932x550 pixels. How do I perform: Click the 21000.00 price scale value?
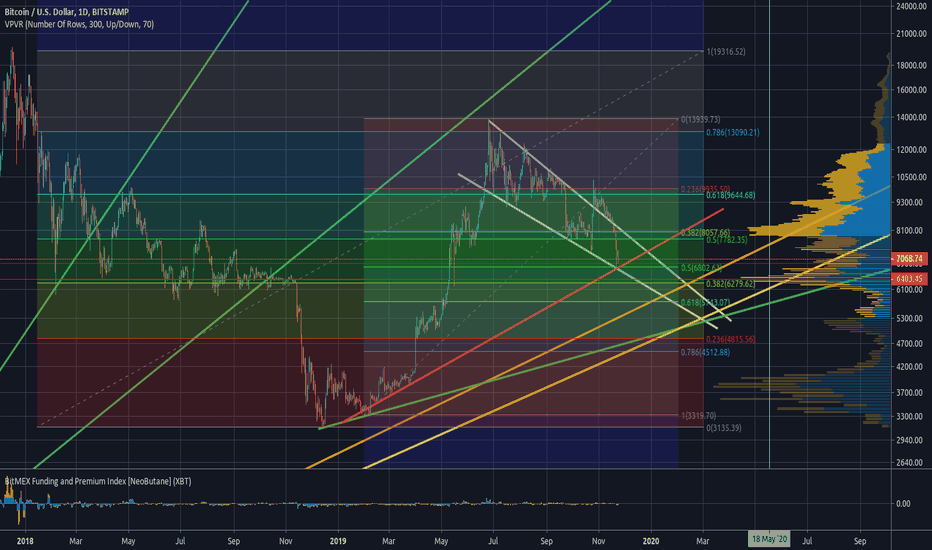911,34
